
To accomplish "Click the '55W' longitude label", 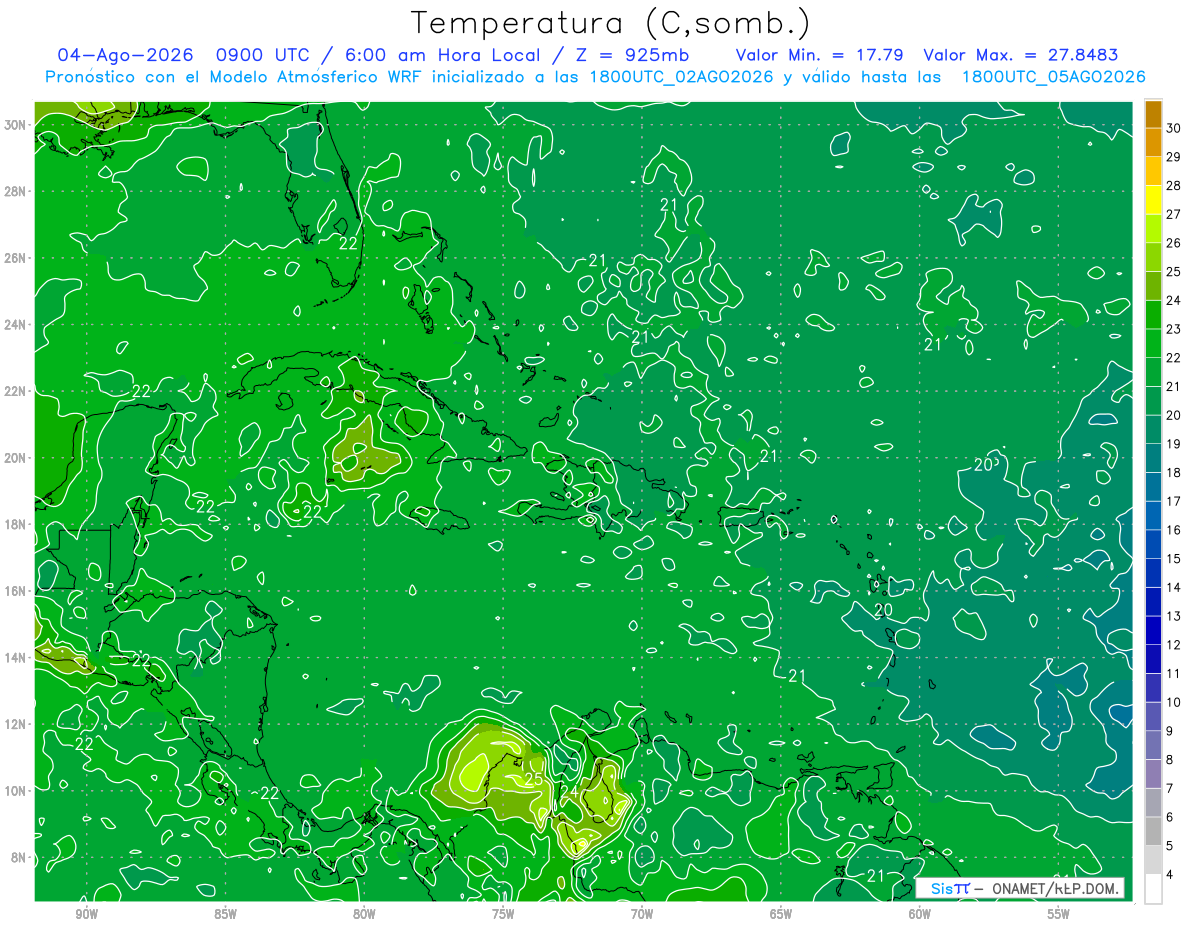I will coord(1059,913).
